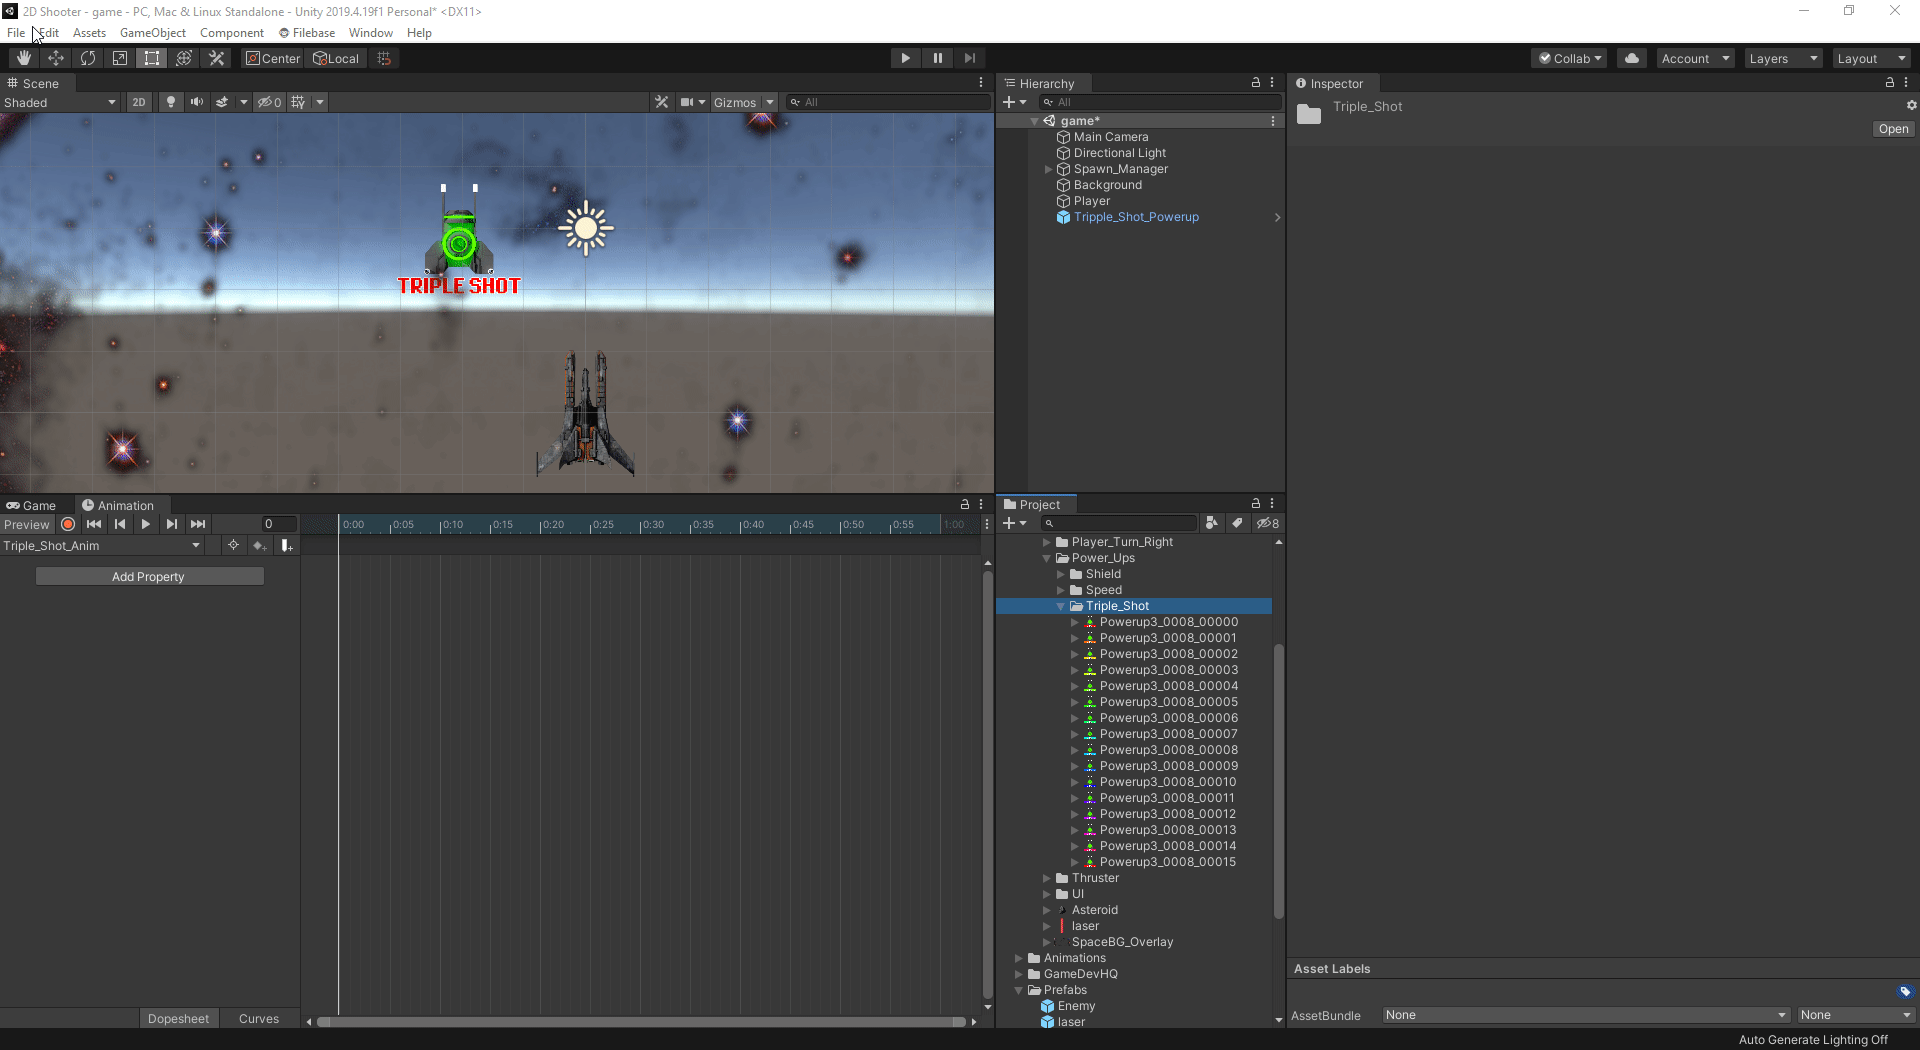Viewport: 1920px width, 1050px height.
Task: Select the Rotate tool
Action: pyautogui.click(x=88, y=58)
